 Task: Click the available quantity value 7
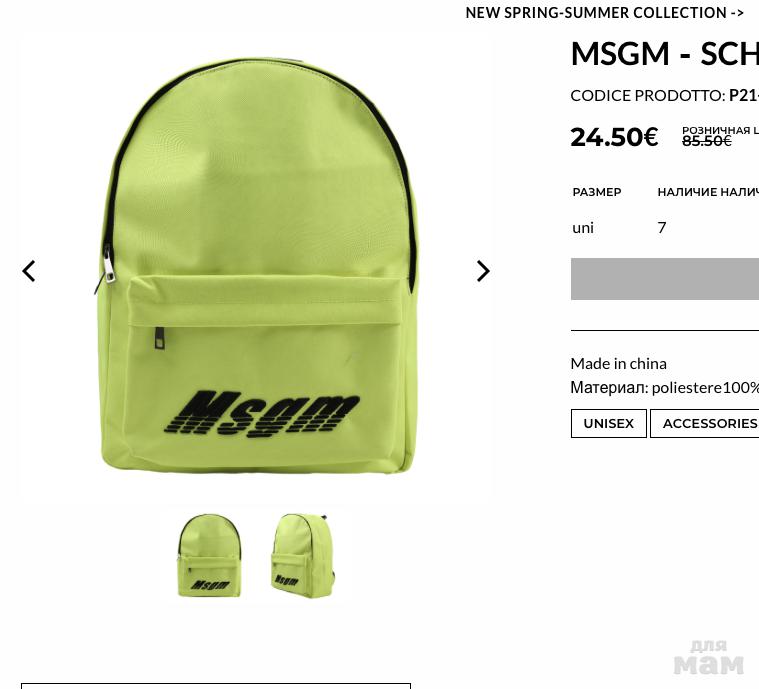662,228
